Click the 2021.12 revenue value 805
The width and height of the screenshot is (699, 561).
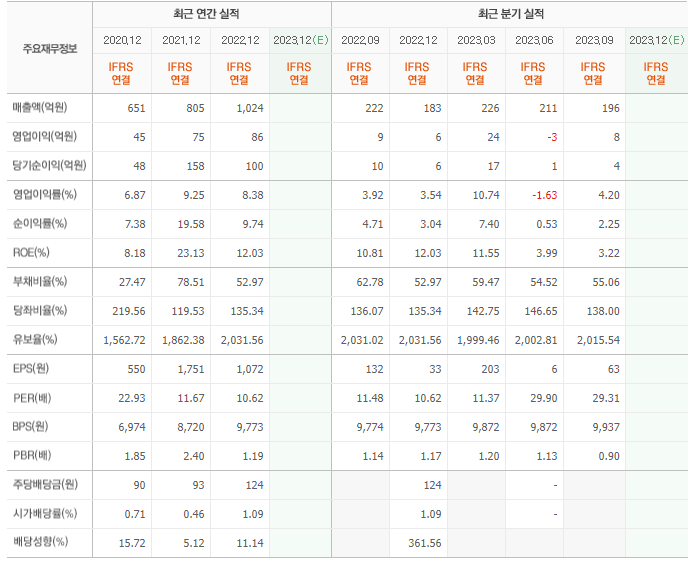pos(195,108)
